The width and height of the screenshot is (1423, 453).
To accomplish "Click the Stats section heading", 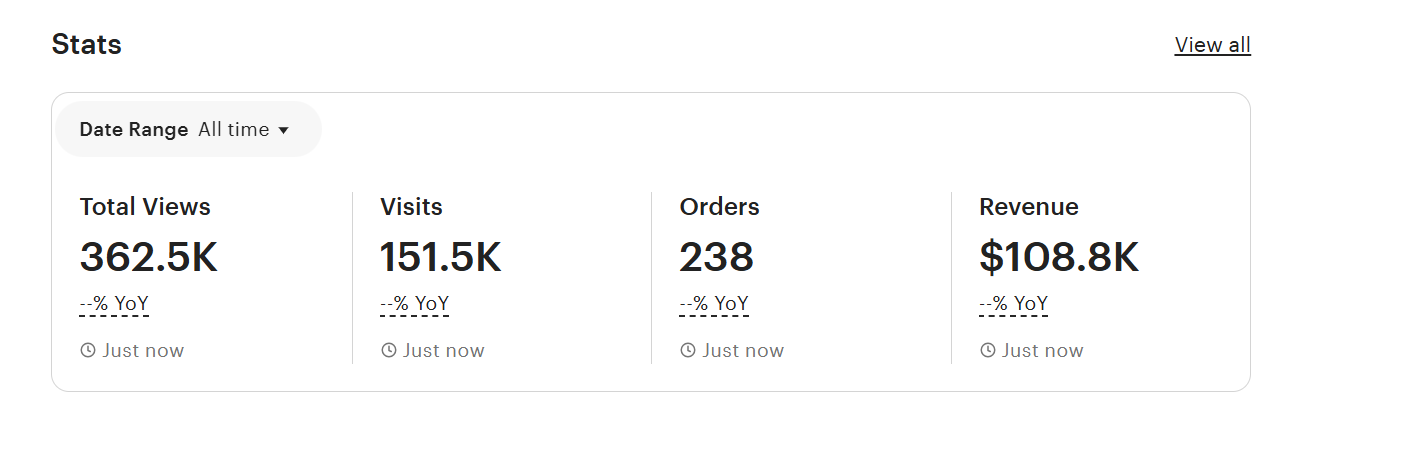I will tap(86, 45).
